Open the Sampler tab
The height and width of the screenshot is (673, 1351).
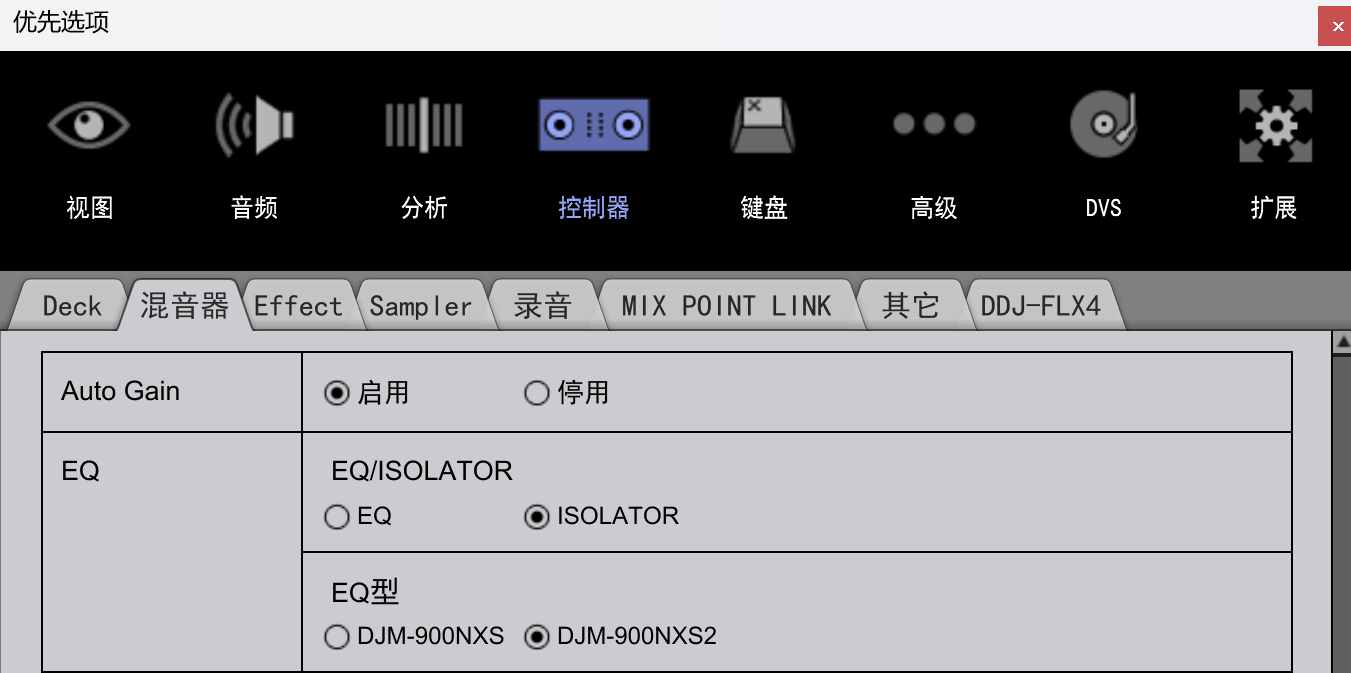coord(421,305)
